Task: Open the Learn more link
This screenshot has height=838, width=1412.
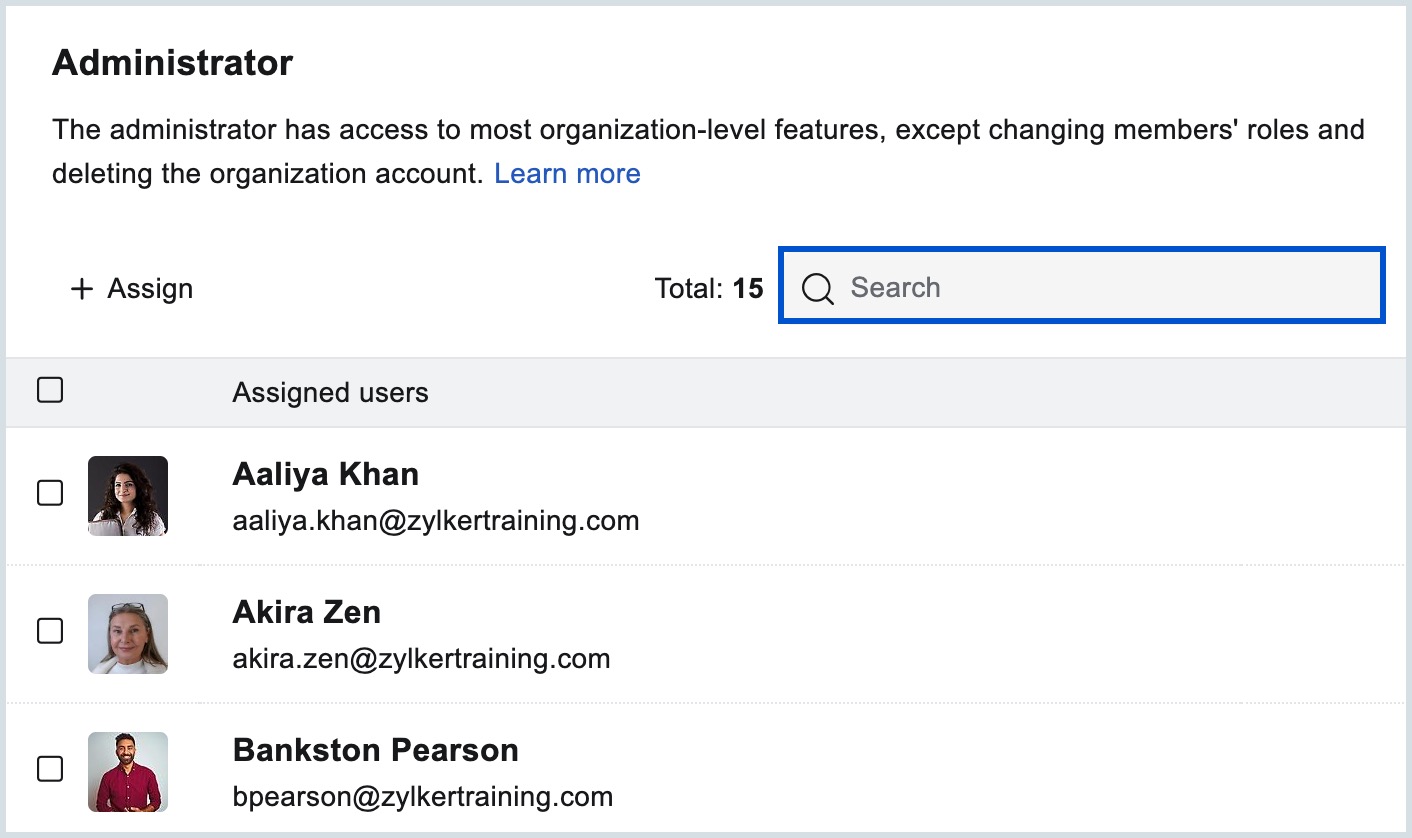Action: [x=567, y=174]
